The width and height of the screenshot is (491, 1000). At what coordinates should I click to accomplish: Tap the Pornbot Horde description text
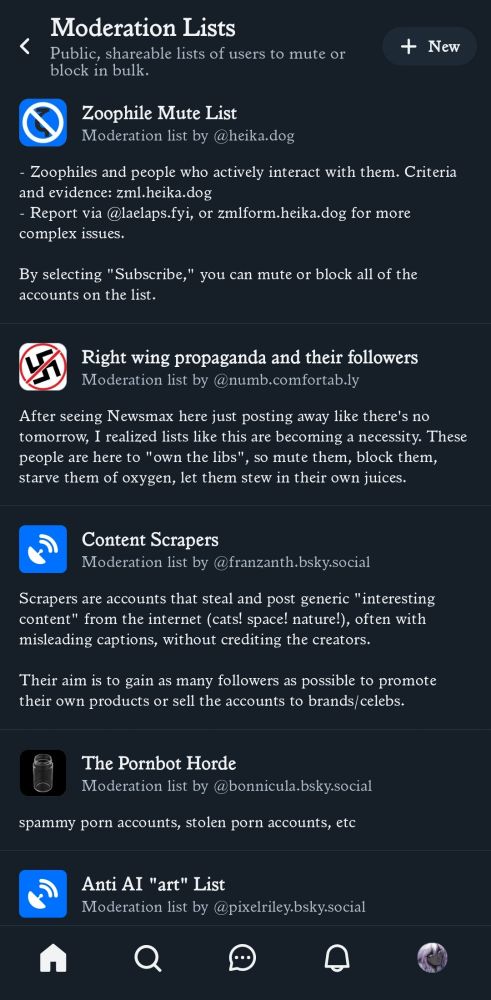(x=187, y=823)
